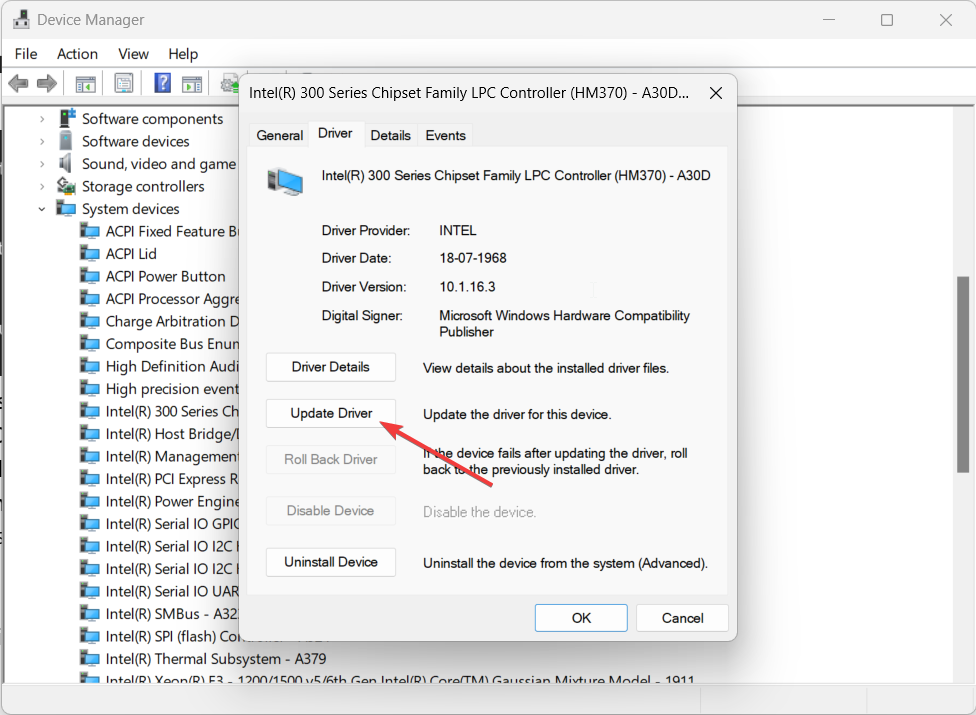Expand the Software components category

[x=42, y=118]
